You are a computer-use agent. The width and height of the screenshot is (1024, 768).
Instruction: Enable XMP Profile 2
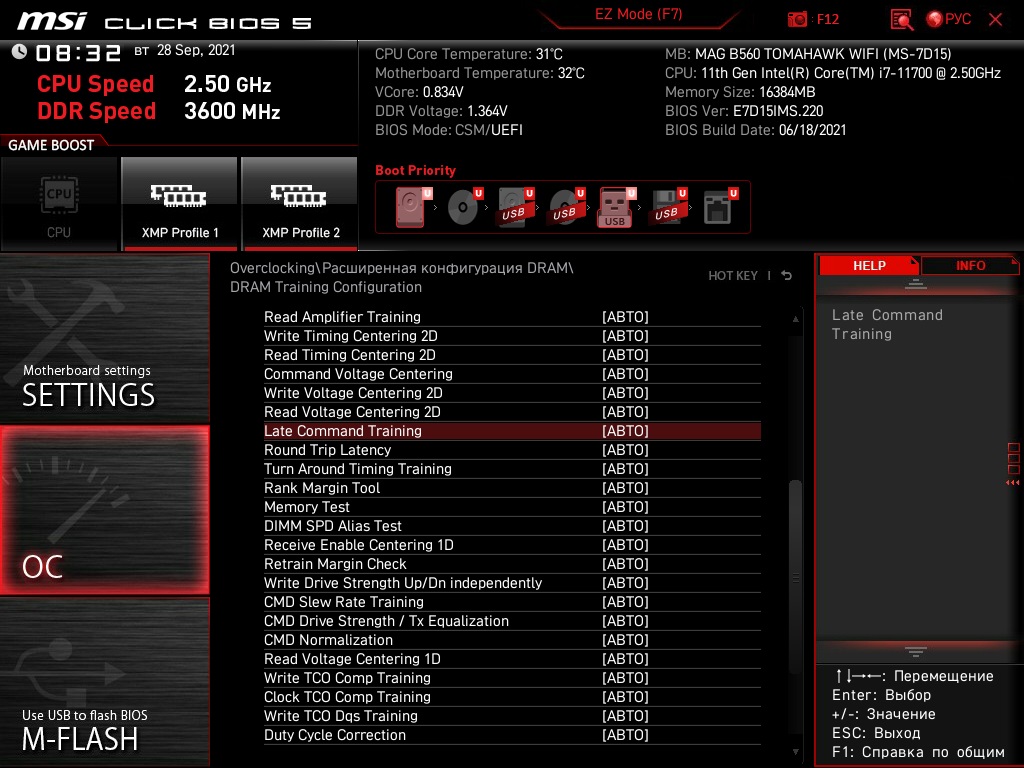(x=300, y=204)
